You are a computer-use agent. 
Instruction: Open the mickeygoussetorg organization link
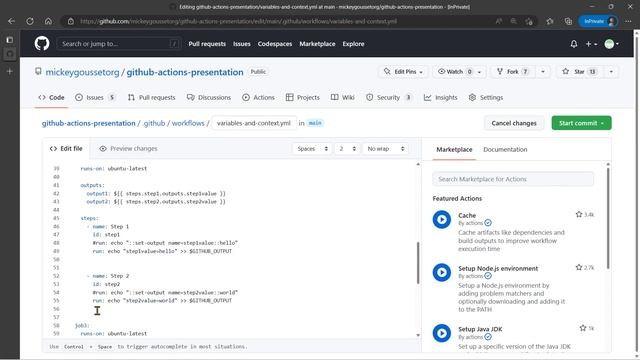pos(82,72)
